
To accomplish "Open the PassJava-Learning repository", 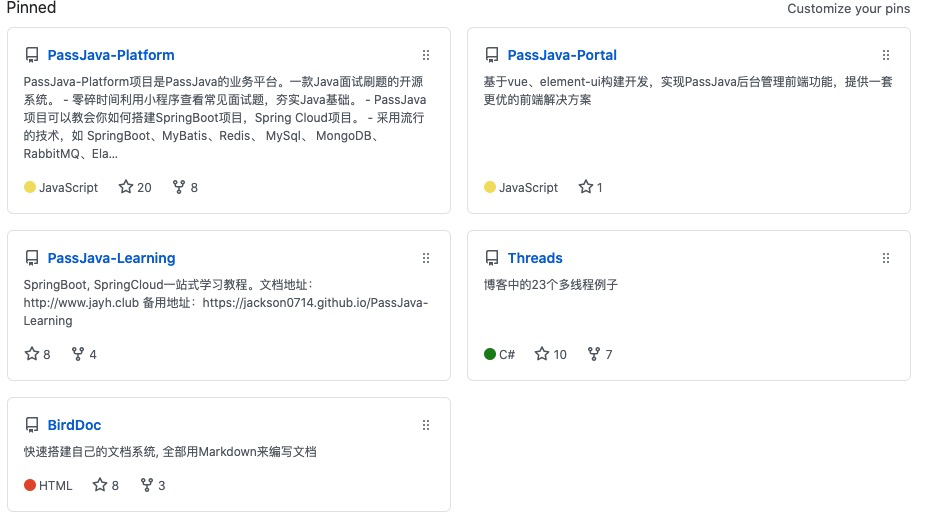I will [111, 258].
